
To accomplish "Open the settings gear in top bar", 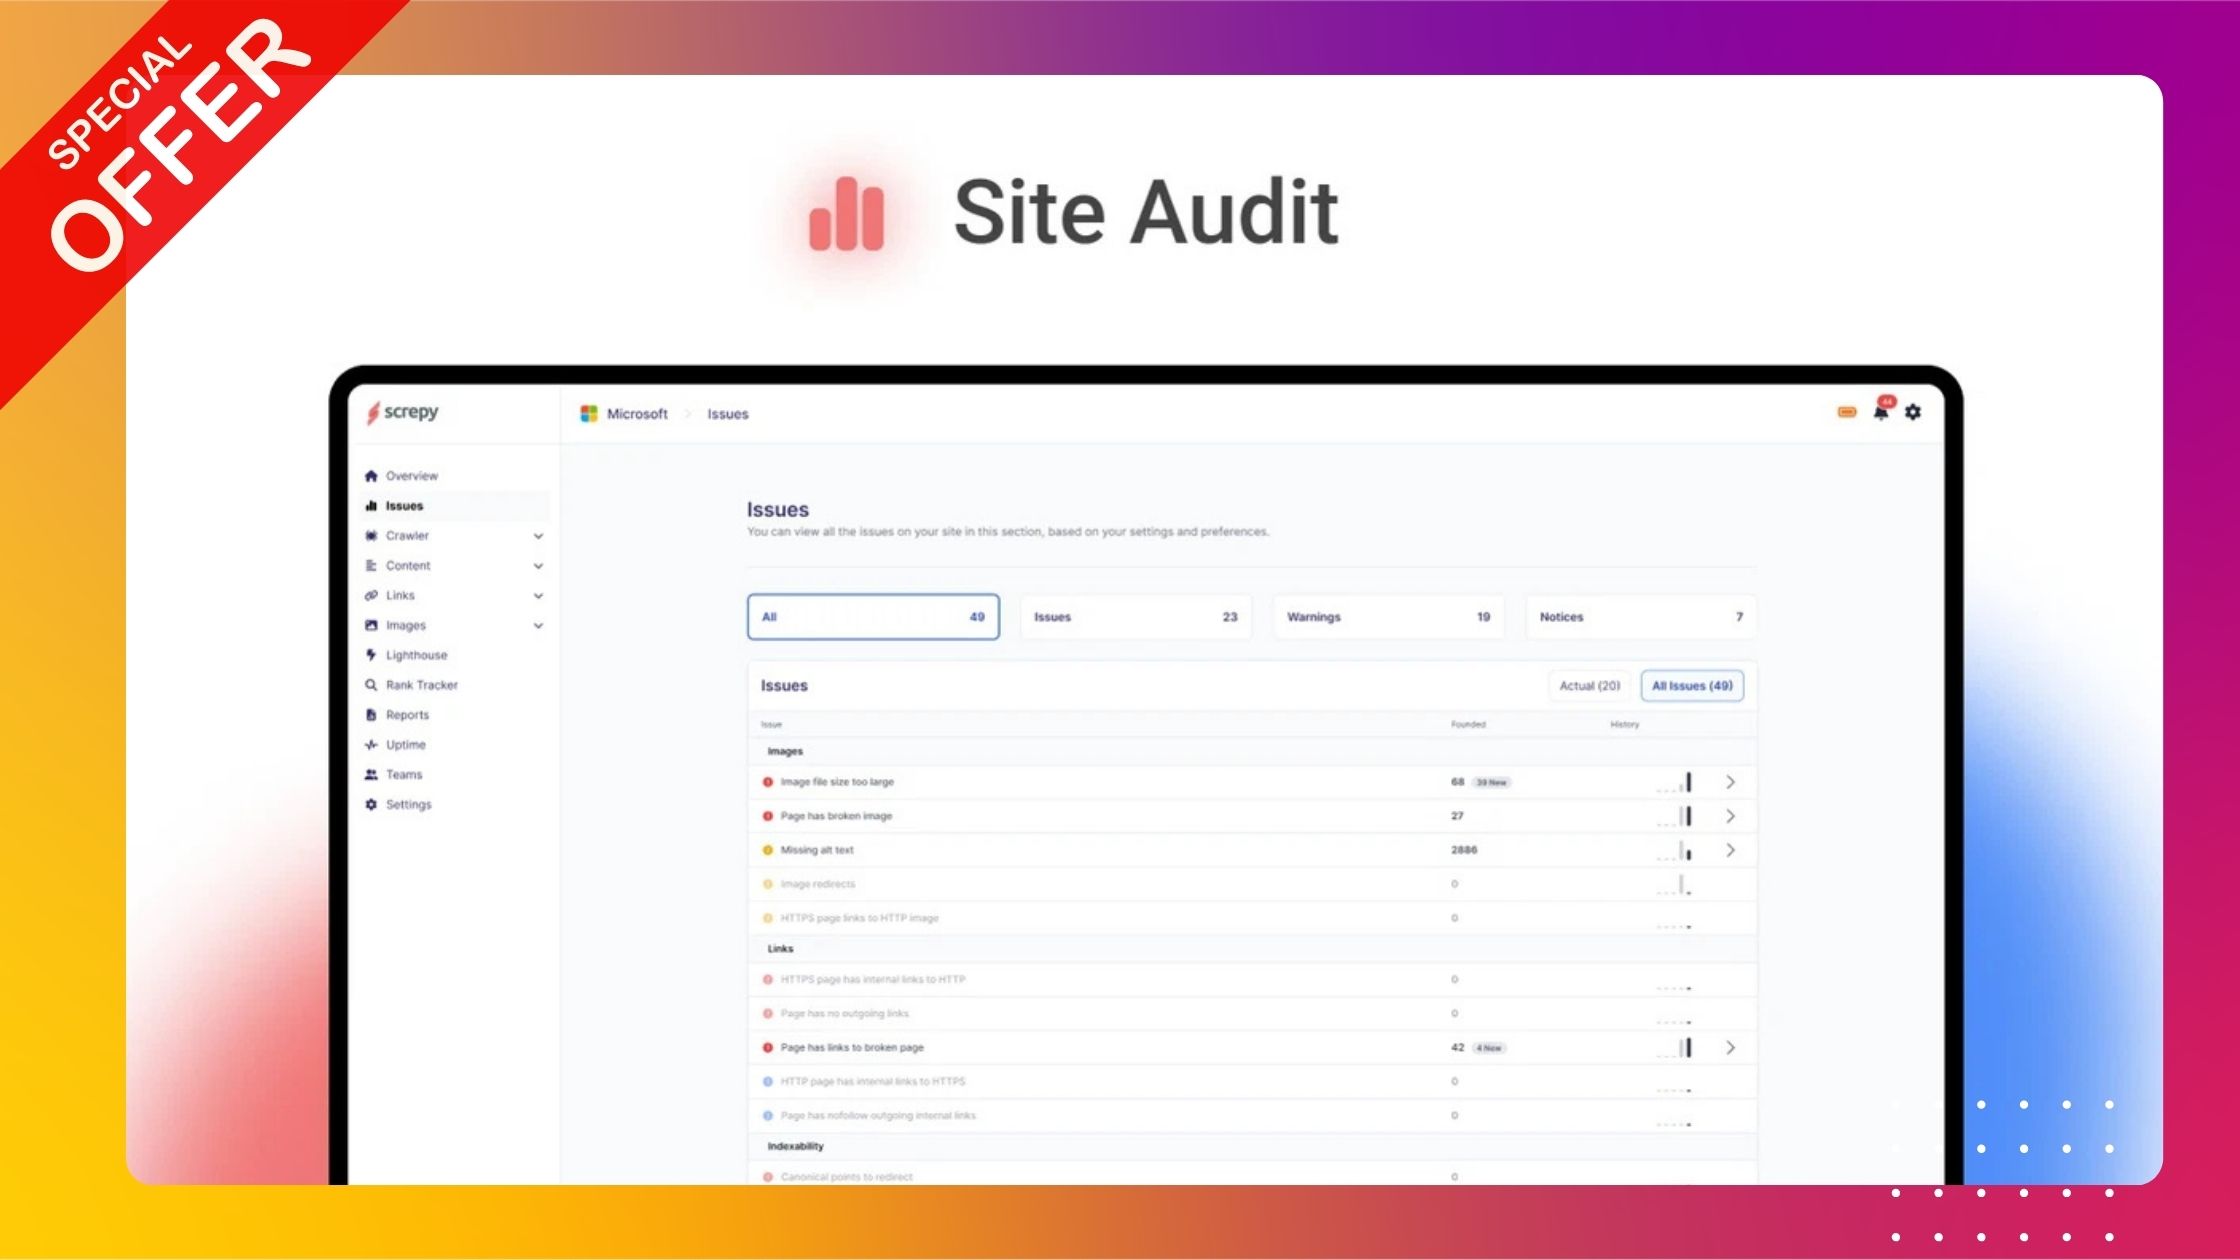I will pos(1913,412).
